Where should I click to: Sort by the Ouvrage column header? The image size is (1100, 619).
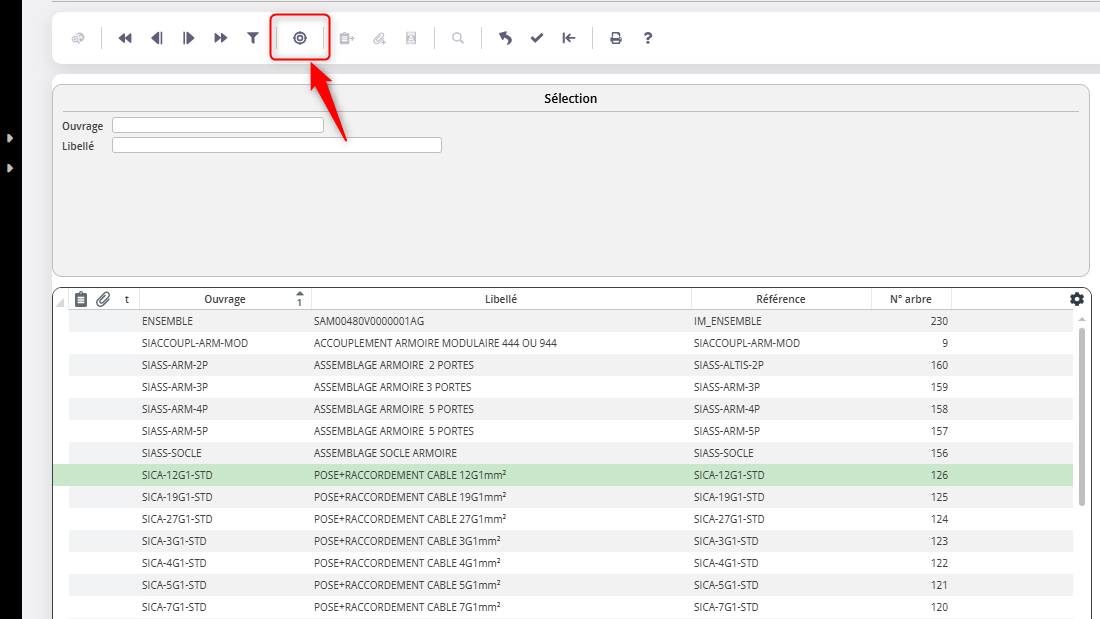[x=224, y=299]
